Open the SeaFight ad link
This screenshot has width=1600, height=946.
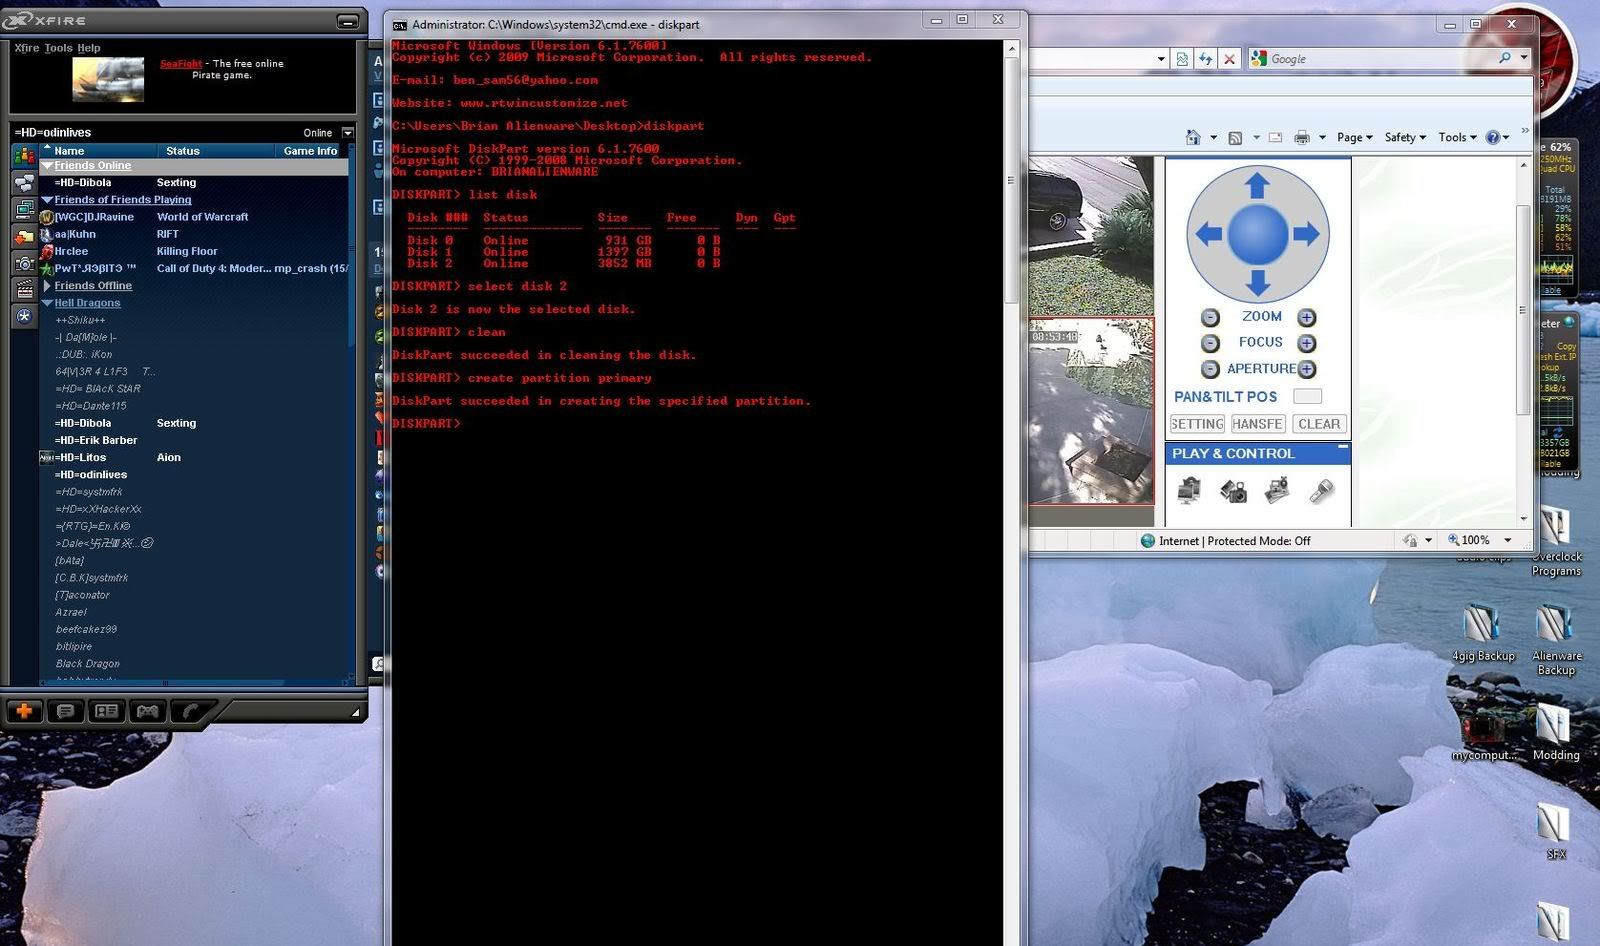click(x=181, y=63)
